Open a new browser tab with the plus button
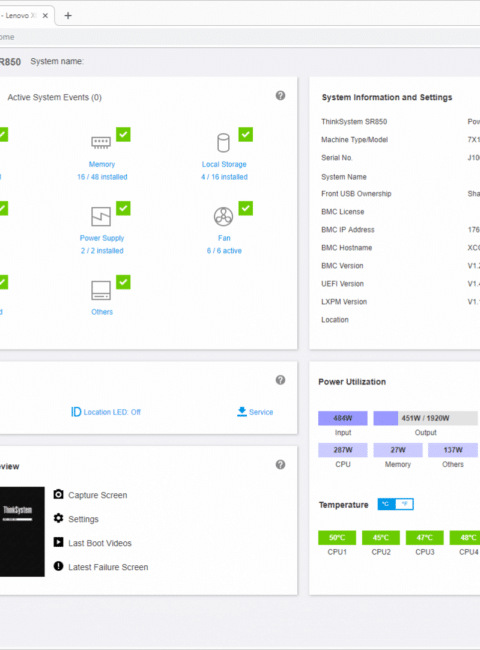The width and height of the screenshot is (480, 650). [x=68, y=16]
